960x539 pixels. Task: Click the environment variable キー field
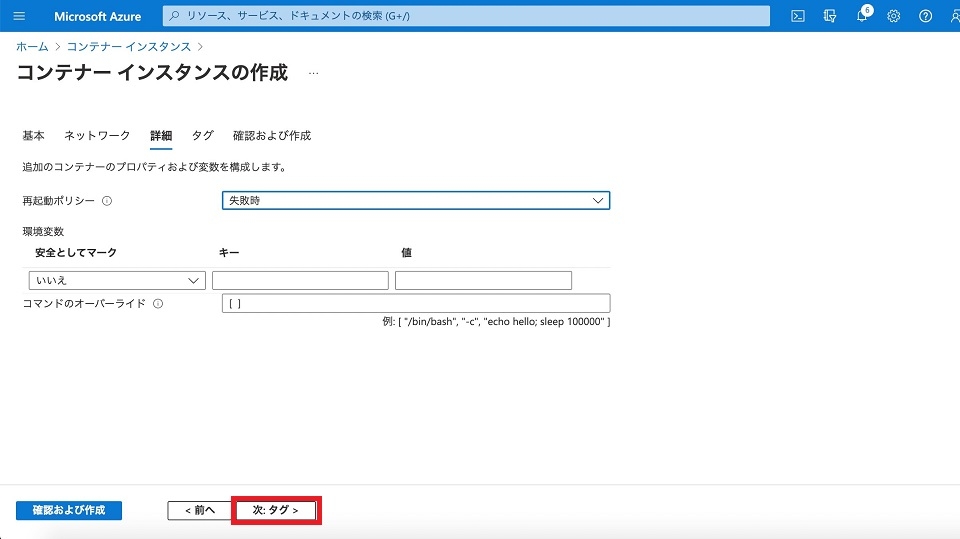click(x=300, y=281)
